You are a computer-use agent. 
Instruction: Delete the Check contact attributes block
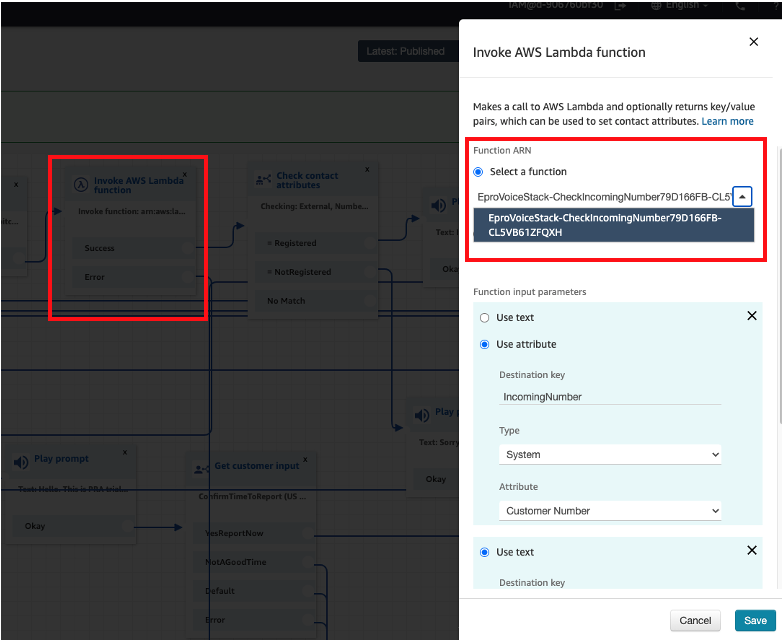coord(367,170)
